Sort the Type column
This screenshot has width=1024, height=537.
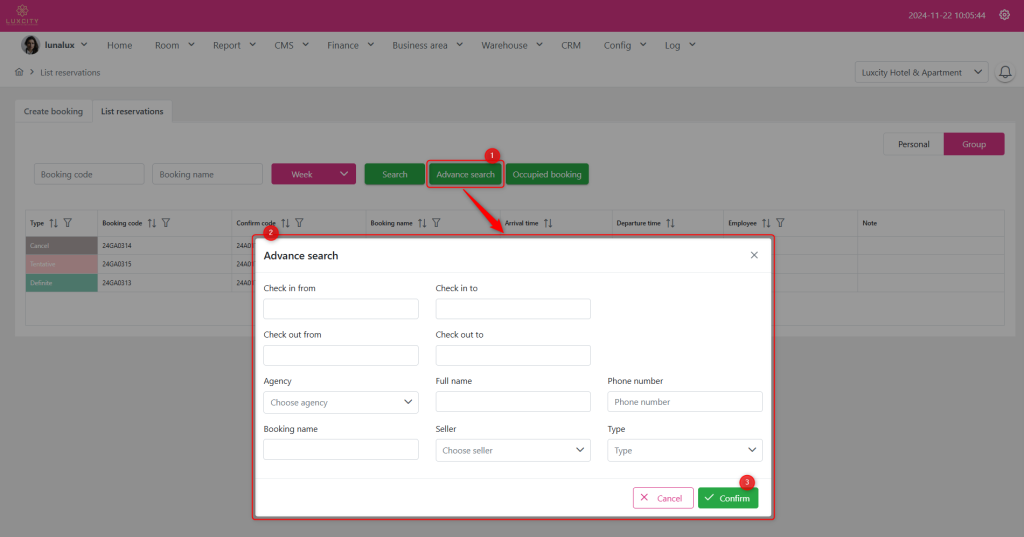54,223
